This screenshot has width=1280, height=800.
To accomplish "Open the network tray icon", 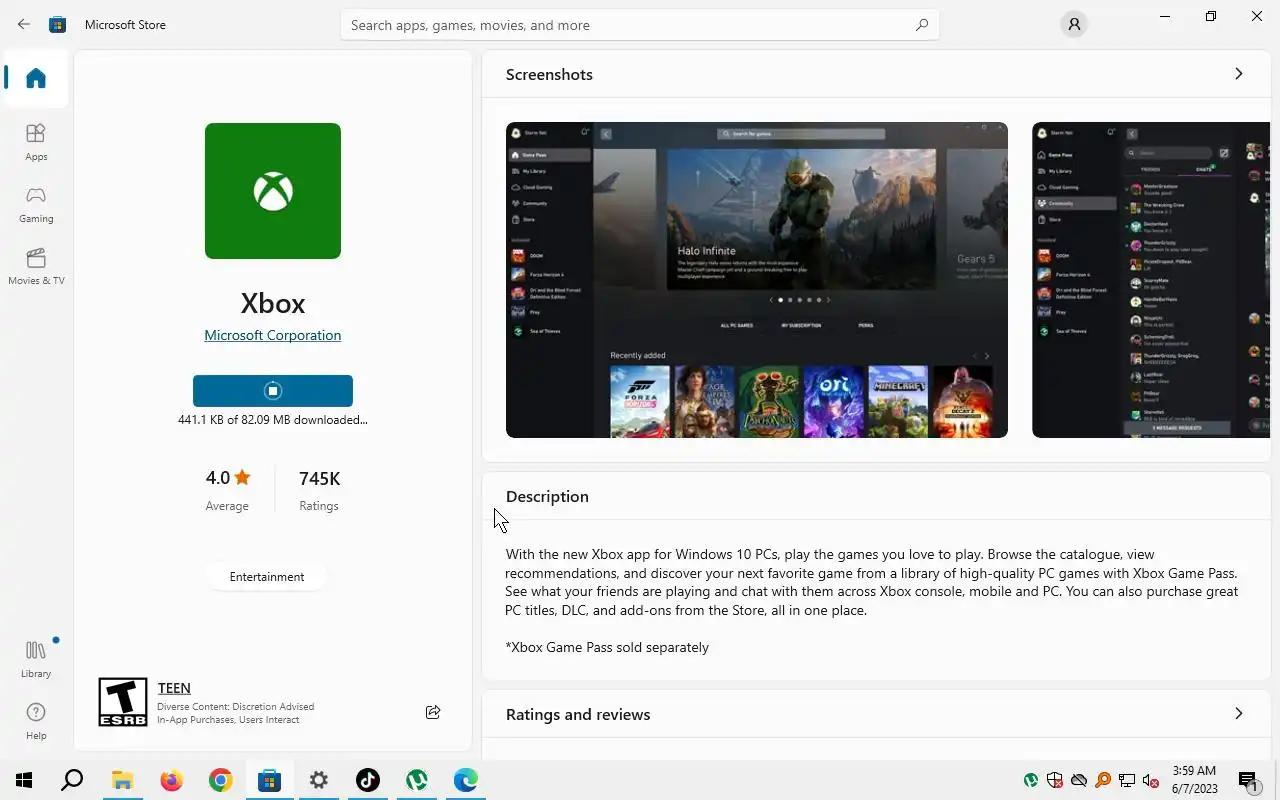I will click(x=1126, y=780).
